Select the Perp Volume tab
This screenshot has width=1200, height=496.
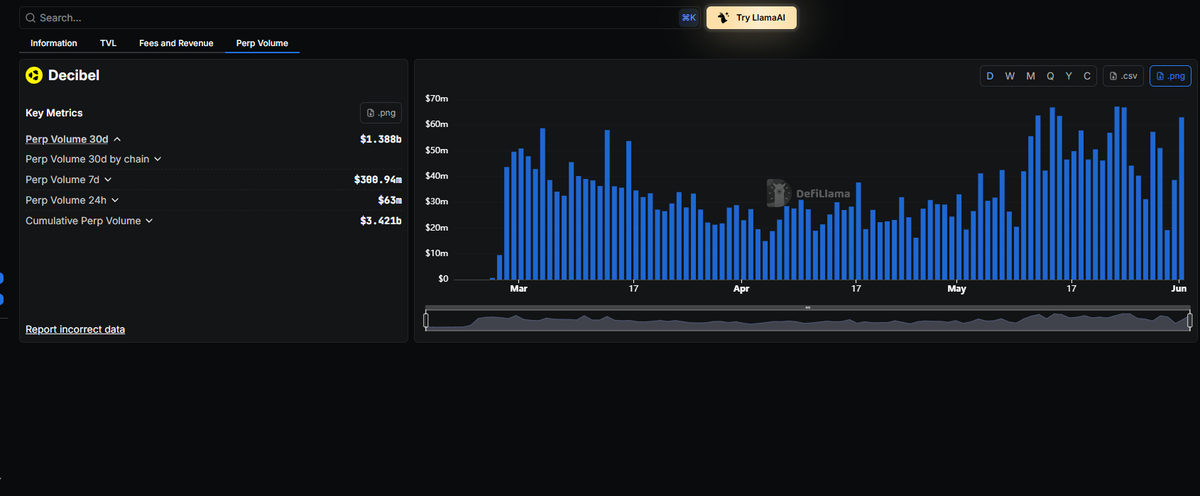262,43
